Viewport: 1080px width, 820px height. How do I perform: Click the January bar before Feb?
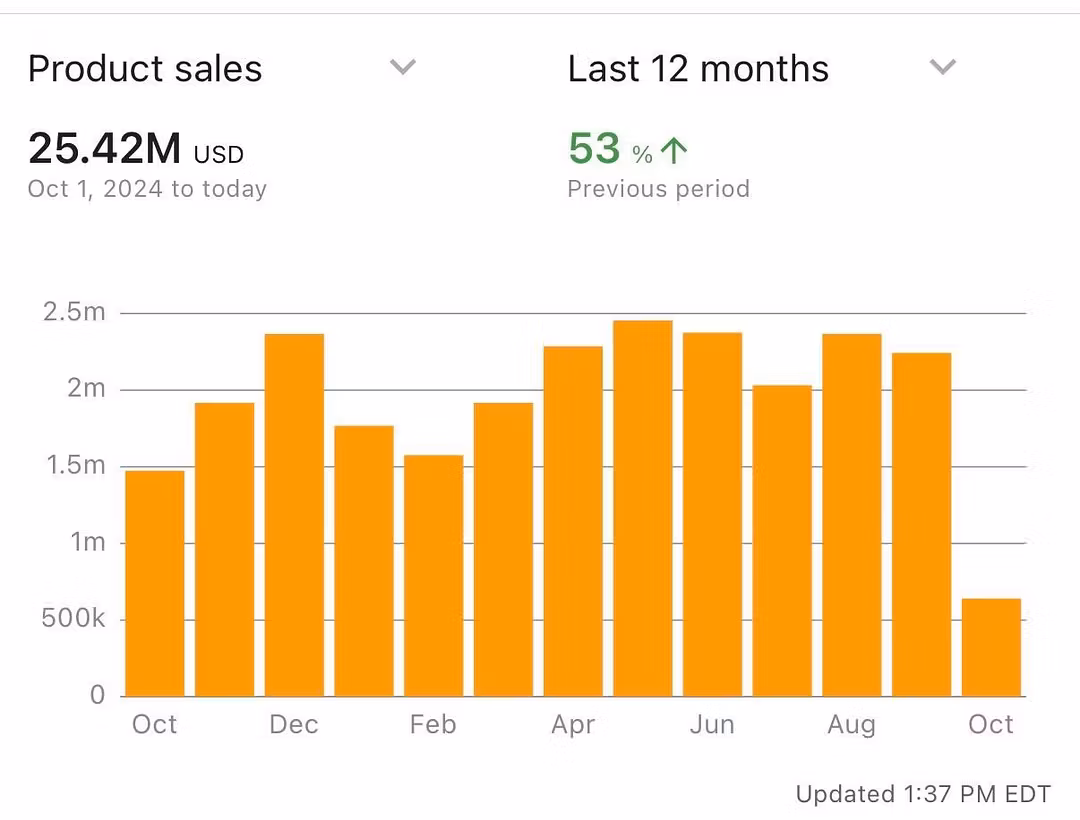click(x=364, y=561)
